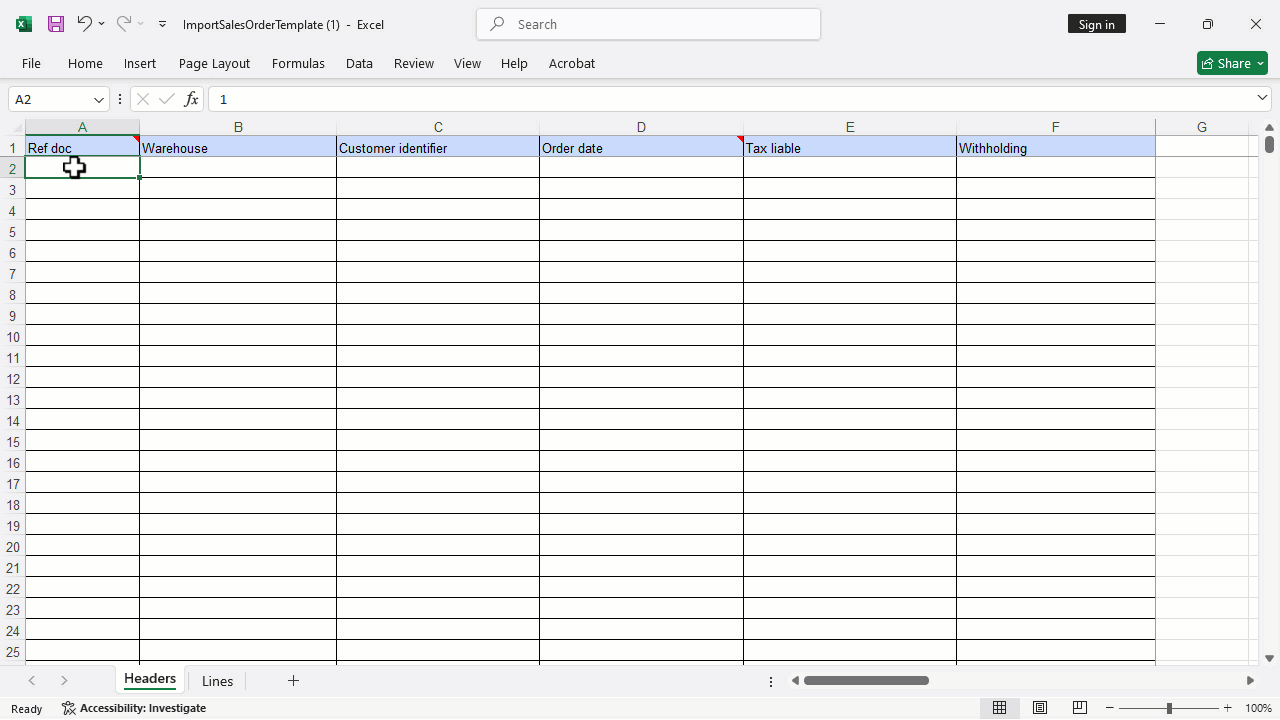The height and width of the screenshot is (720, 1280).
Task: Click the Sign in button
Action: pyautogui.click(x=1096, y=24)
